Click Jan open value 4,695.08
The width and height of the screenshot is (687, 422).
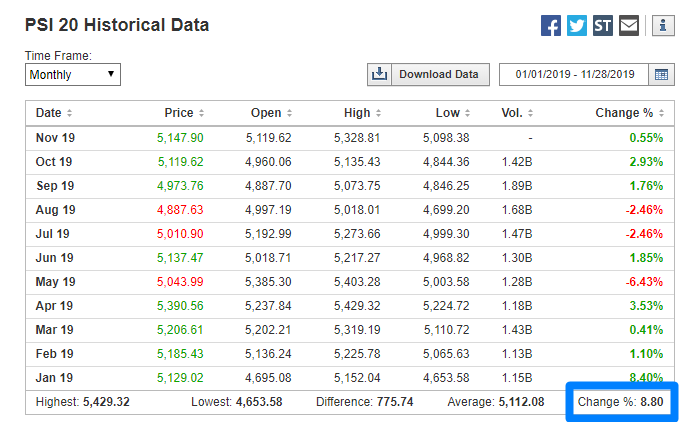pos(268,378)
